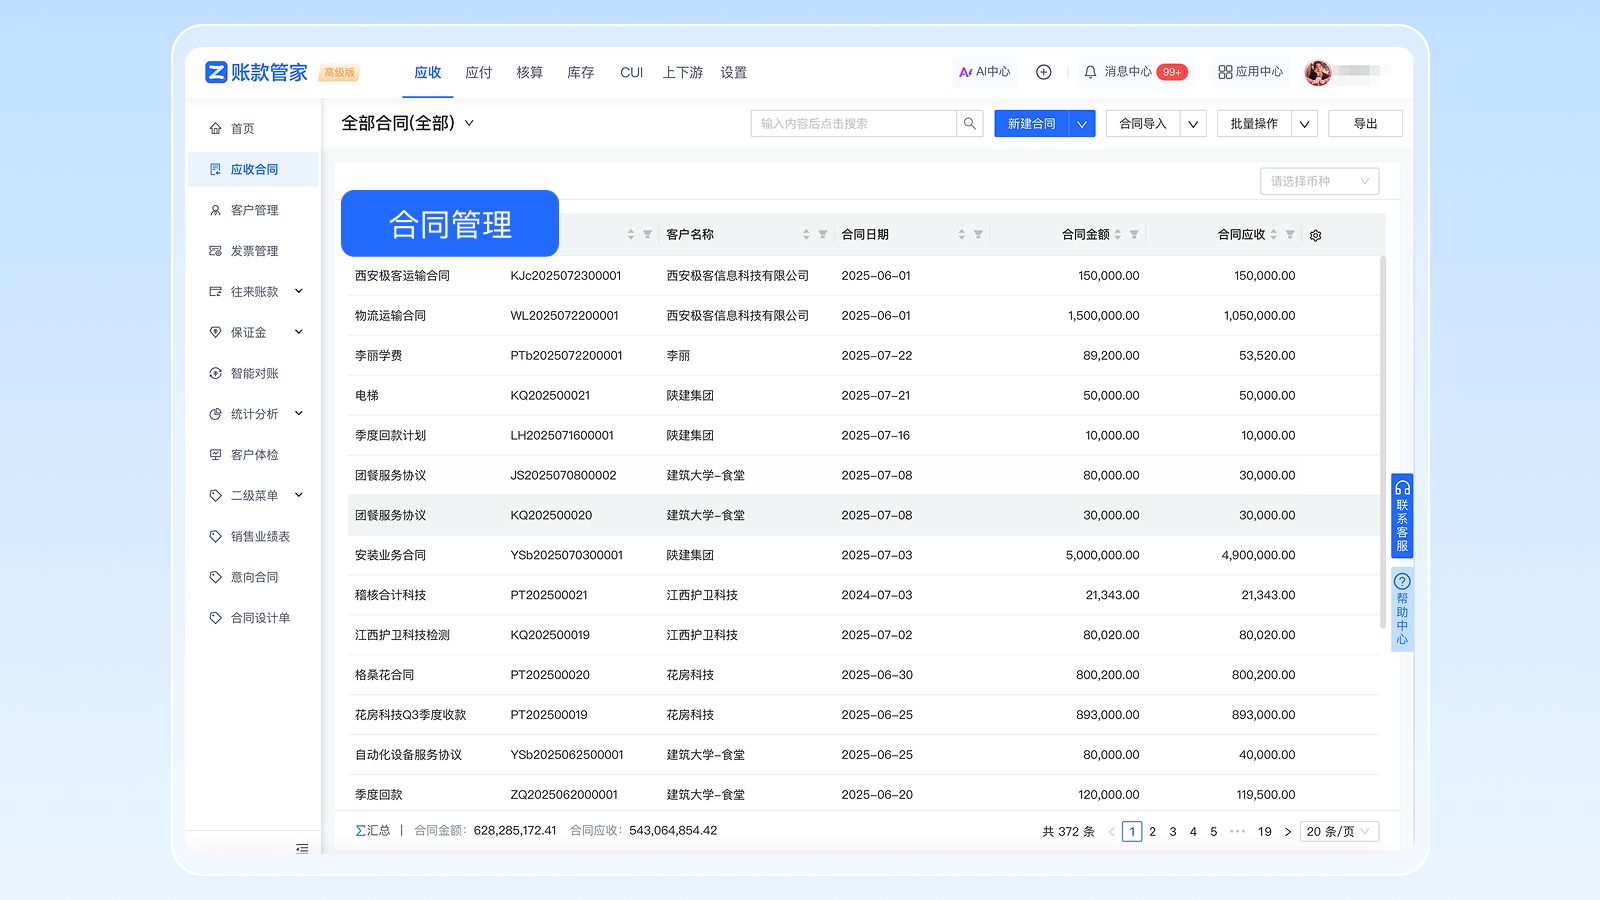
Task: Expand the 往来账款 sidebar menu
Action: 256,292
